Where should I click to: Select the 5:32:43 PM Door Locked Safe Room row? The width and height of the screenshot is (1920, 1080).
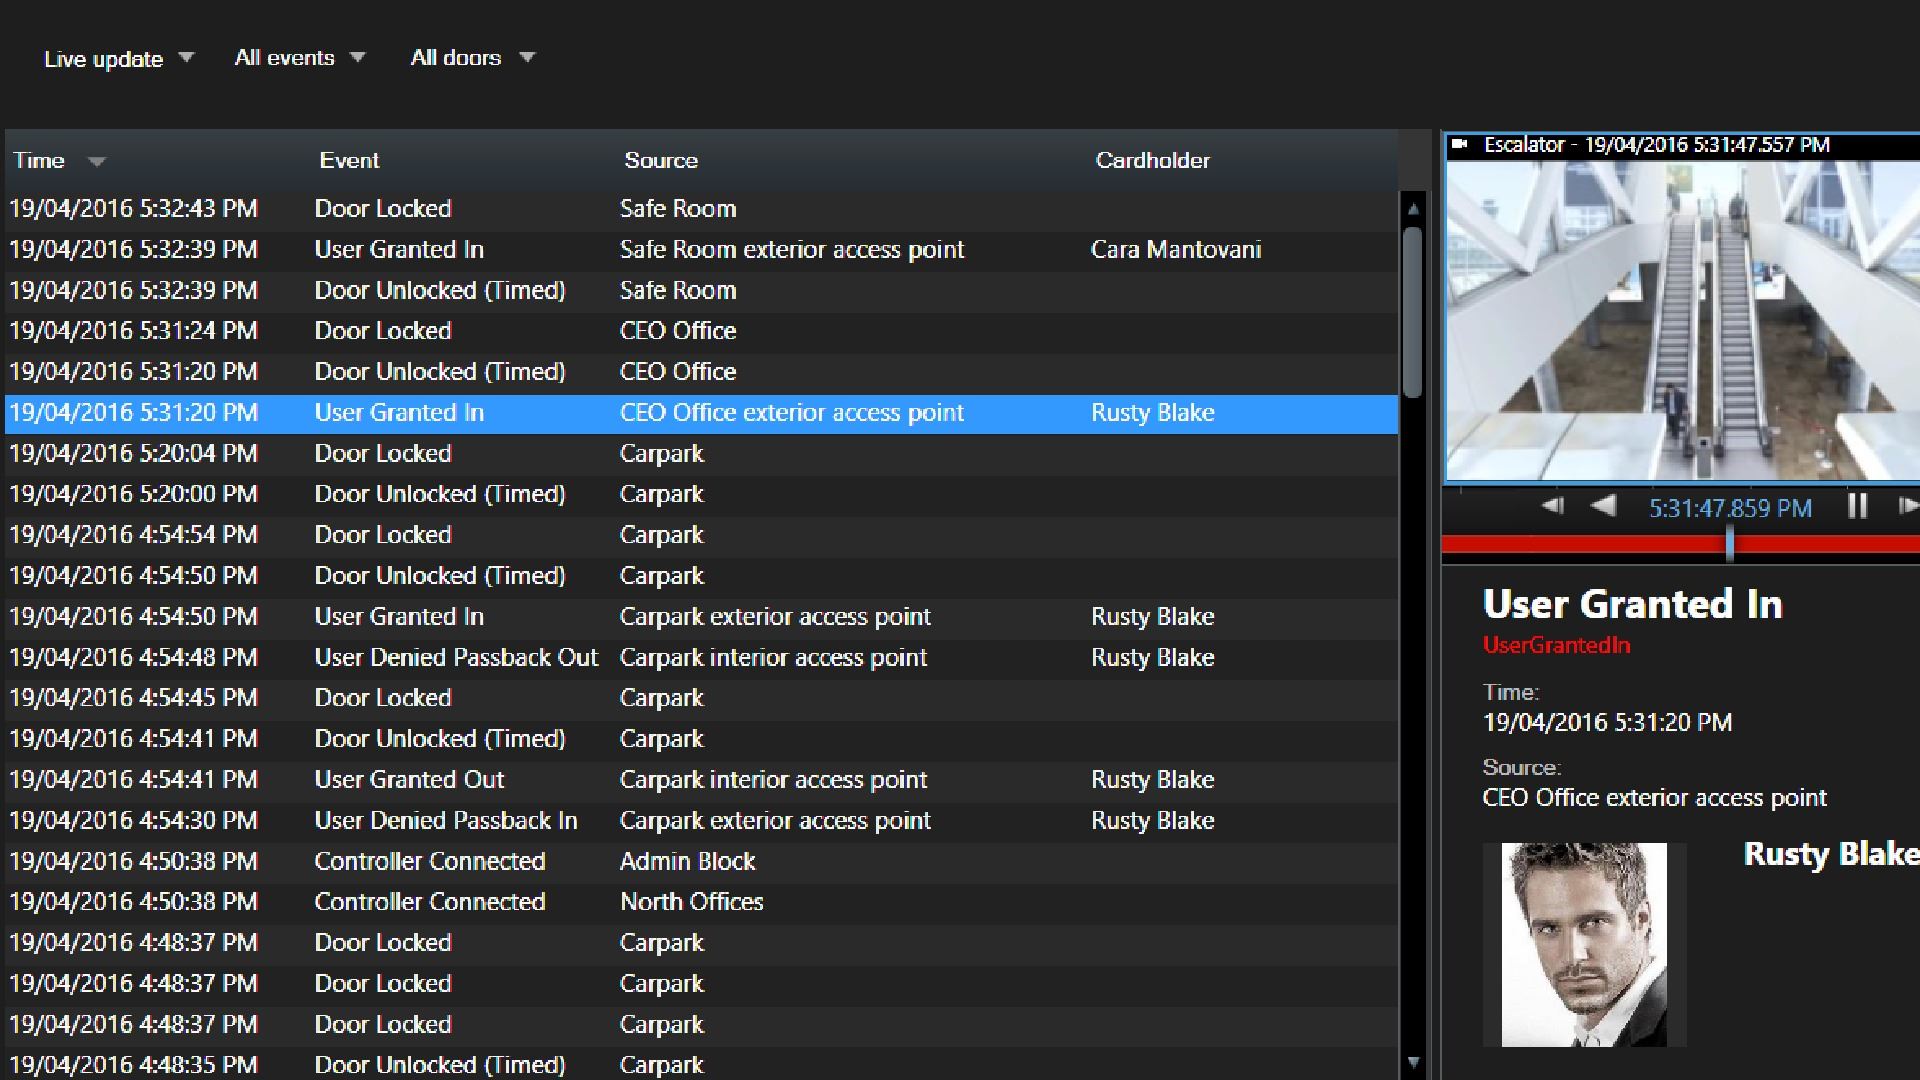701,209
